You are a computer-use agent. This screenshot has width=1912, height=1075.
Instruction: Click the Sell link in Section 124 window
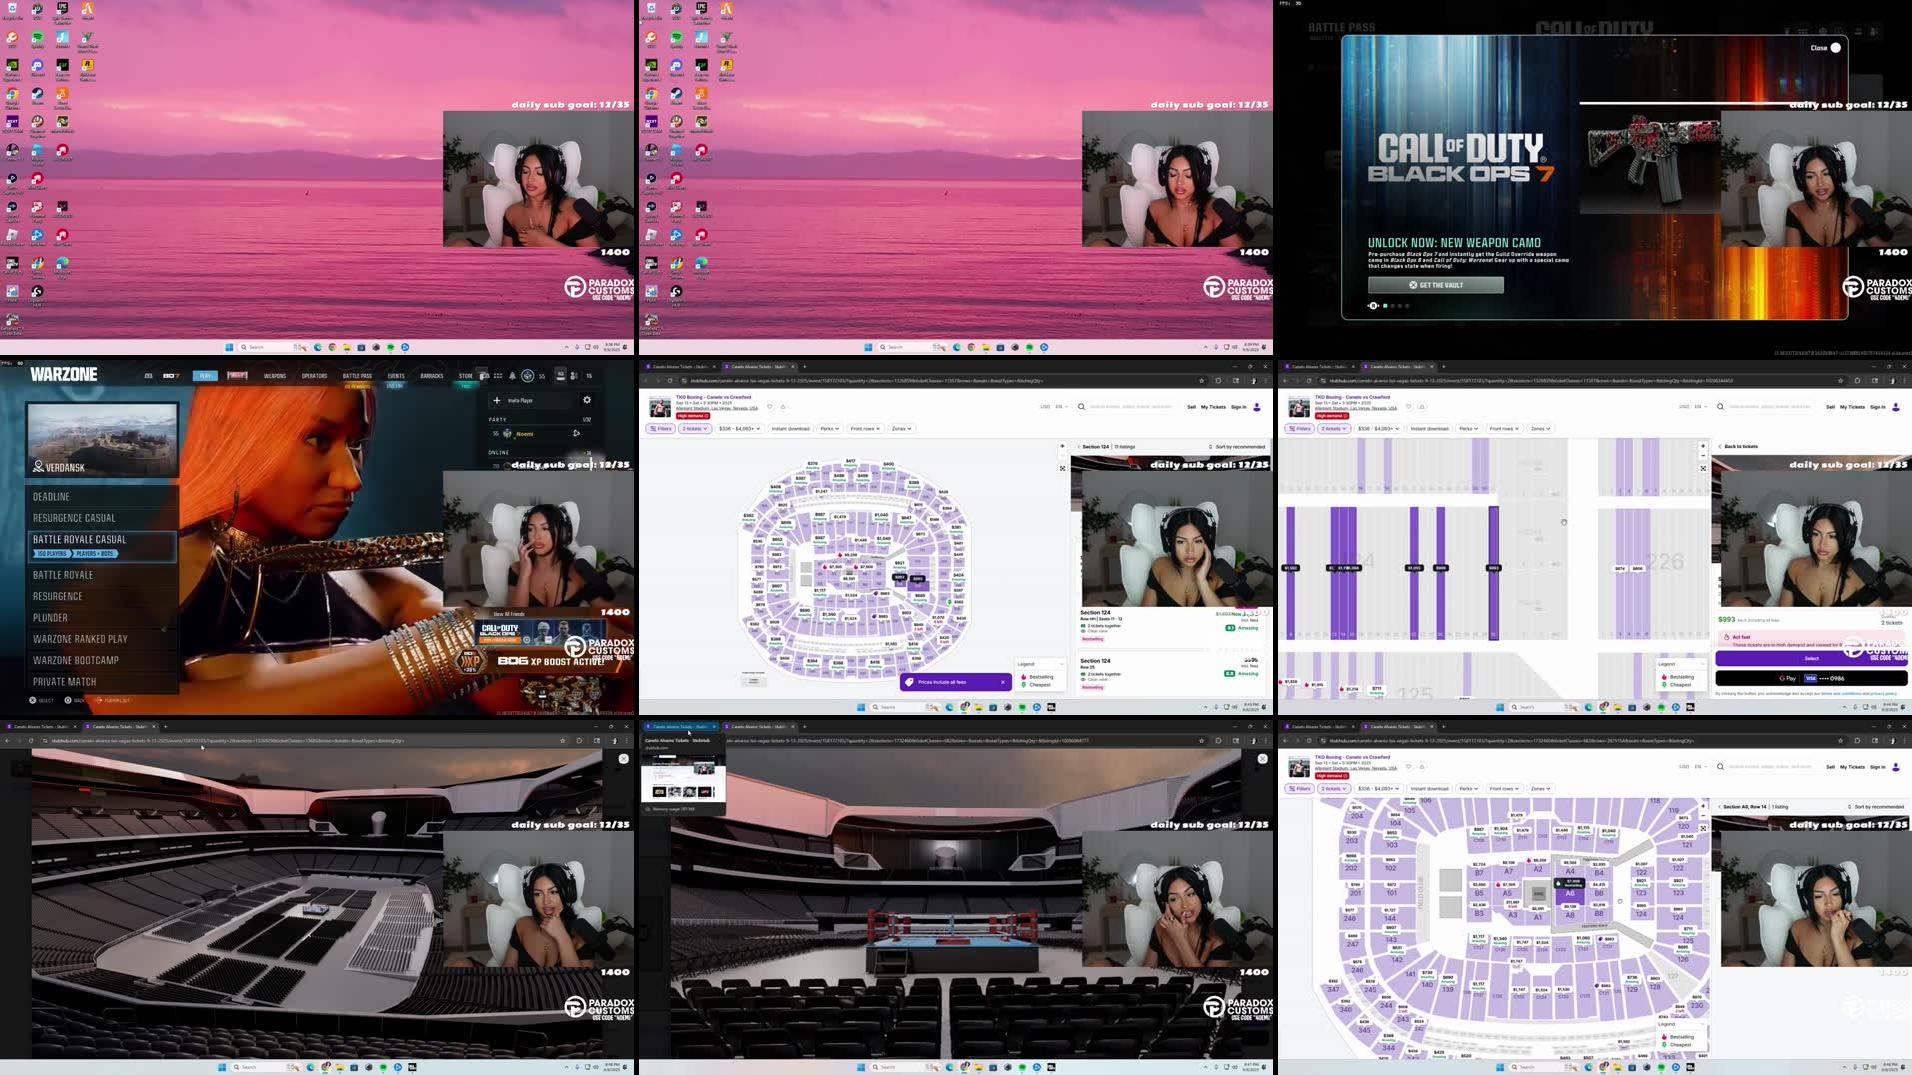pos(1191,407)
